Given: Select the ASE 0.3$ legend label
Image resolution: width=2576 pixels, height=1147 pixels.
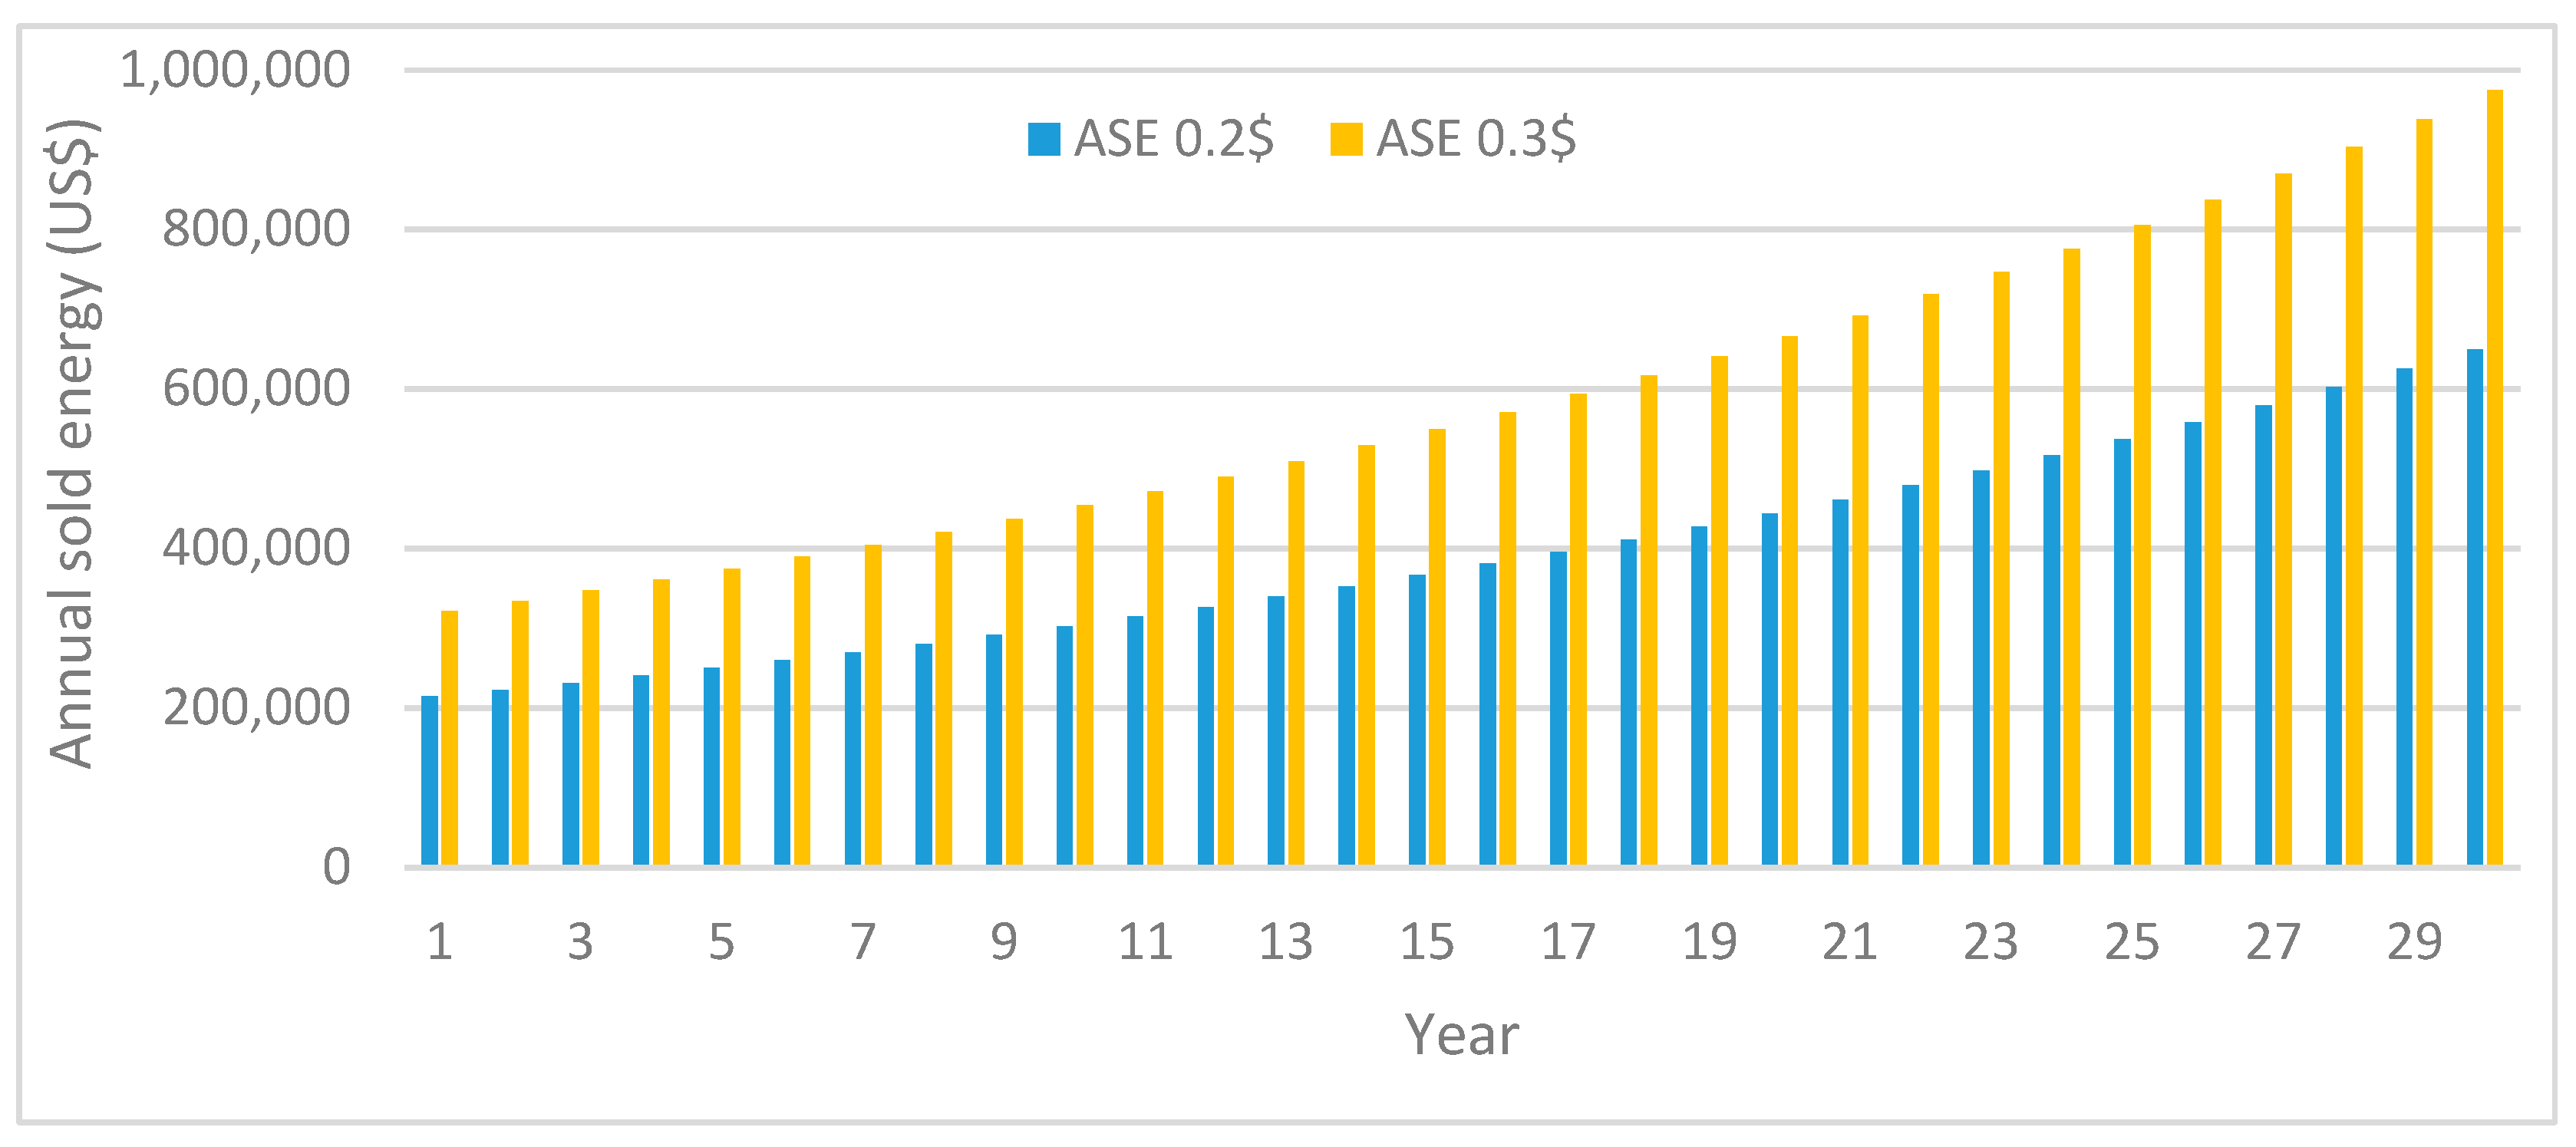Looking at the screenshot, I should pos(1476,139).
